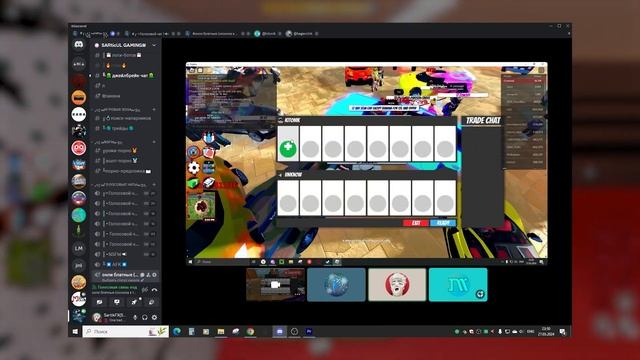Select the blue globe avatar participant tile
Screen dimensions: 640x360
pos(336,284)
